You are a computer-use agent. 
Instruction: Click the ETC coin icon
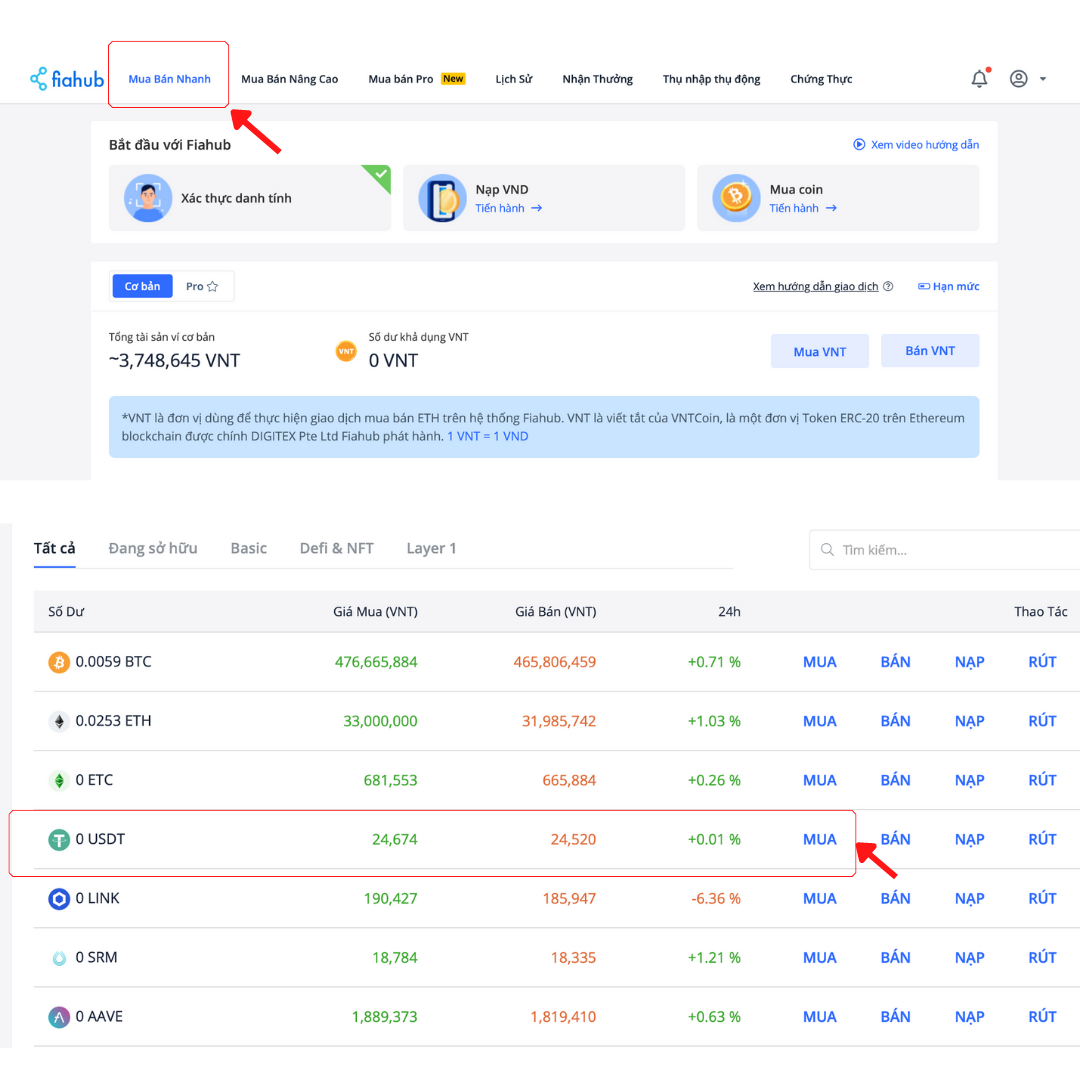(x=59, y=780)
